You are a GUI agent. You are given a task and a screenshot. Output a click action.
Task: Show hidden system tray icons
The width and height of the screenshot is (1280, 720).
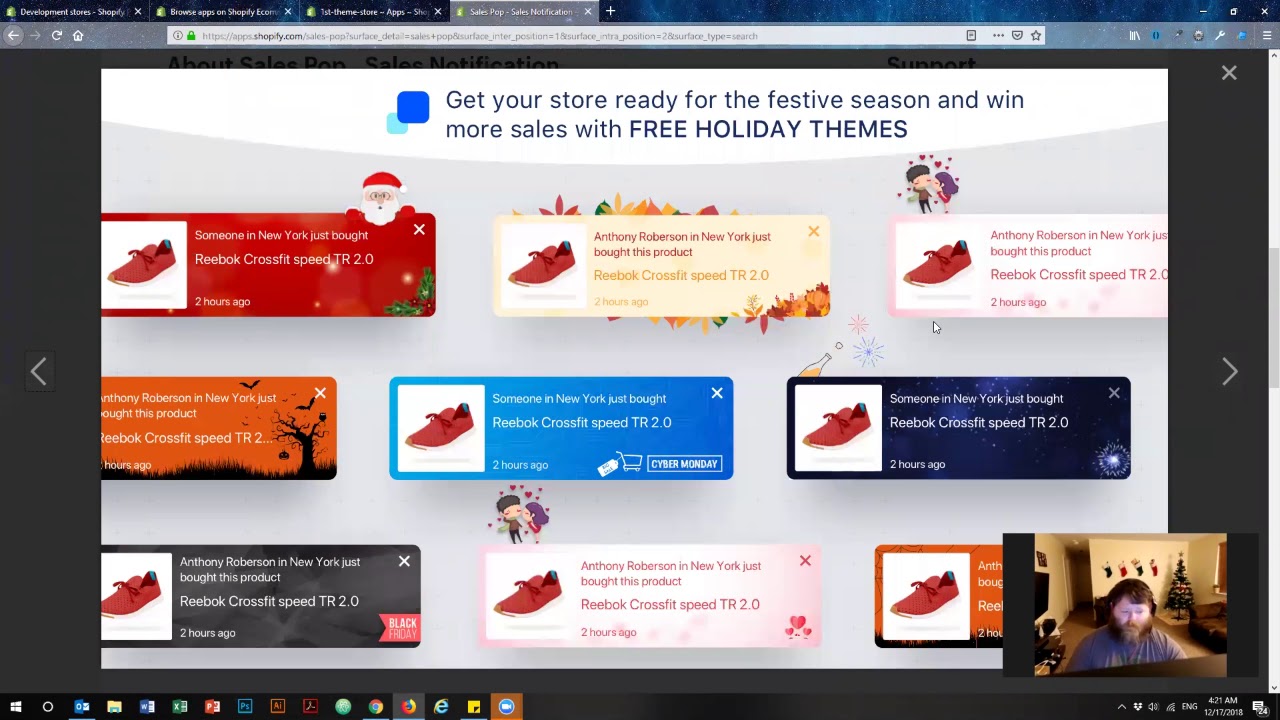pos(1121,707)
